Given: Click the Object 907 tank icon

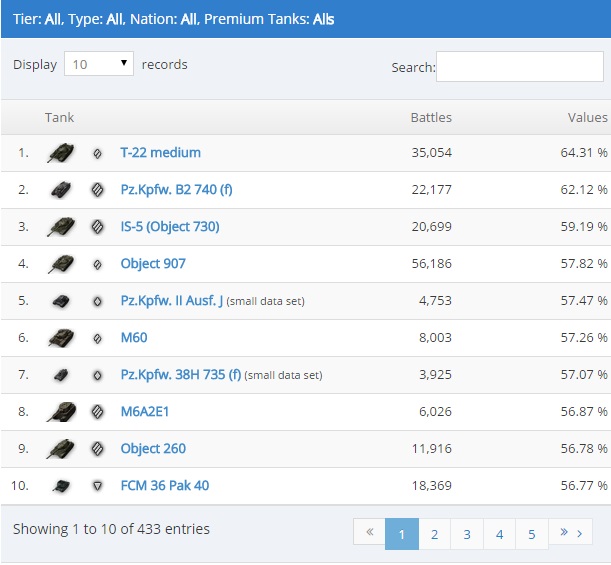Looking at the screenshot, I should tap(61, 264).
